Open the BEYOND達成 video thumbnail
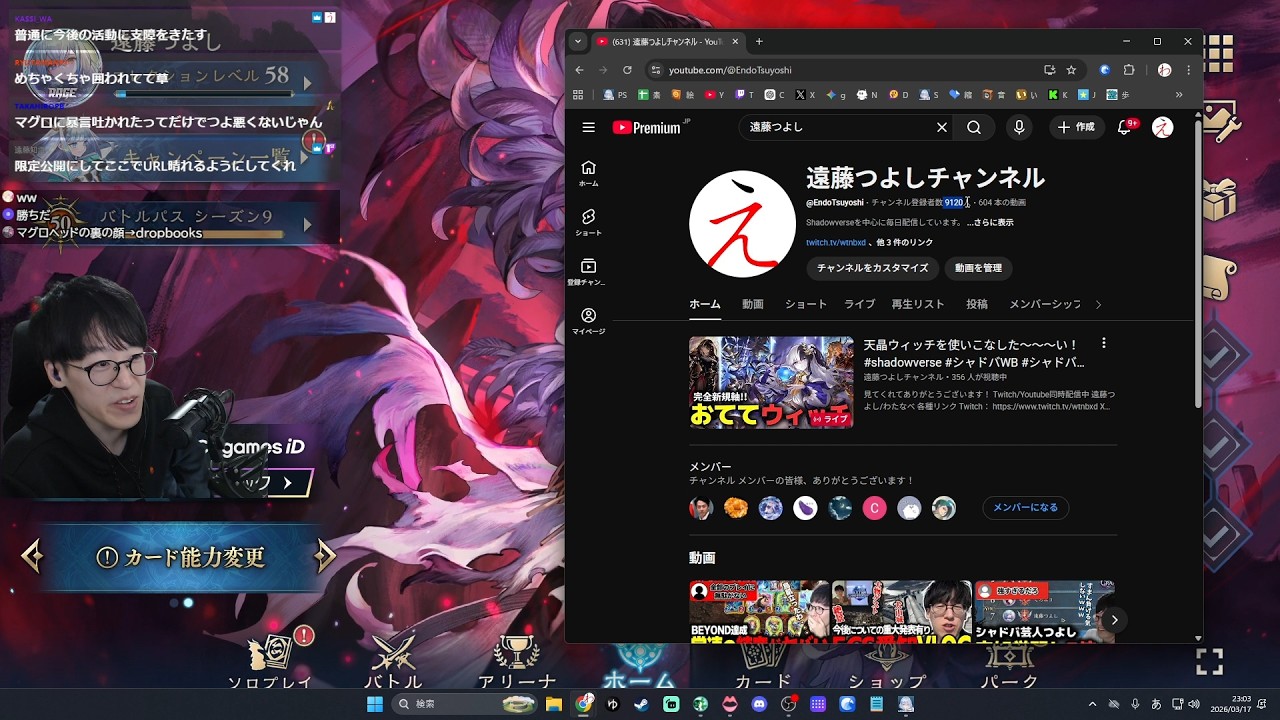Viewport: 1280px width, 720px height. [759, 611]
